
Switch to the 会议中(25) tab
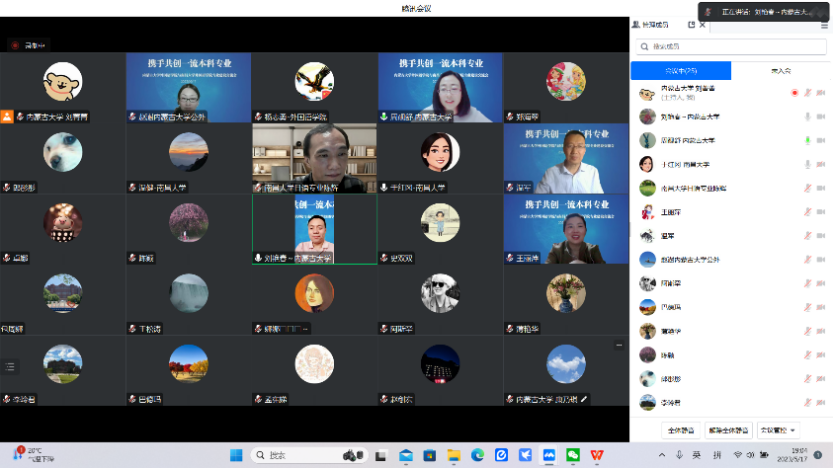point(680,71)
